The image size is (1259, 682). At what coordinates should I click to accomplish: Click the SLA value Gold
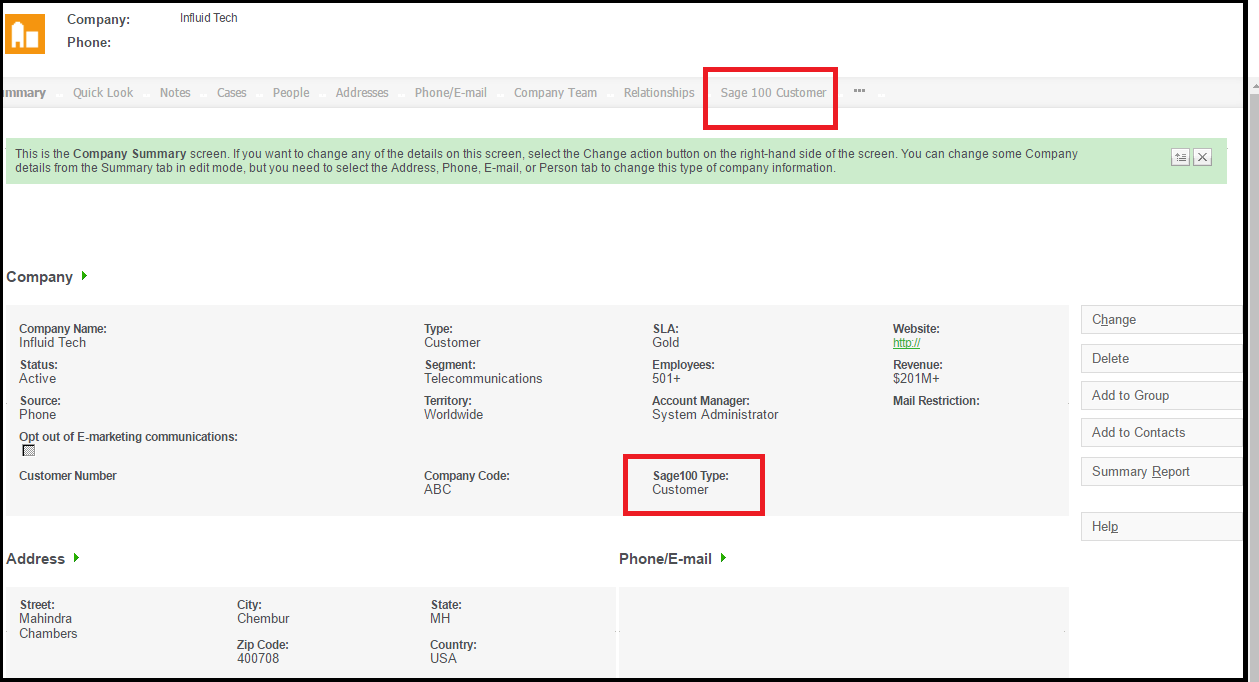665,343
